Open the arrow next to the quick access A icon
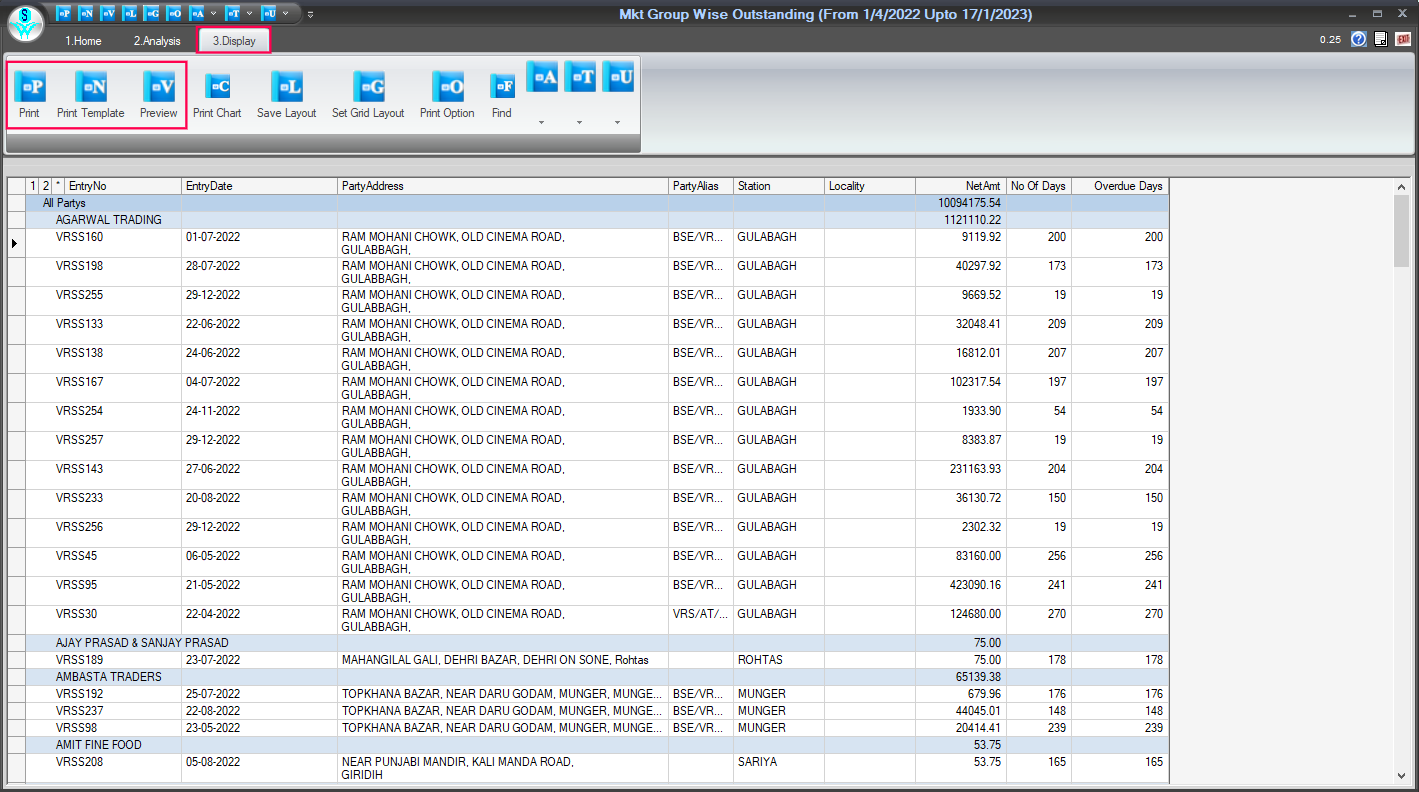Screen dimensions: 1419x792 213,13
